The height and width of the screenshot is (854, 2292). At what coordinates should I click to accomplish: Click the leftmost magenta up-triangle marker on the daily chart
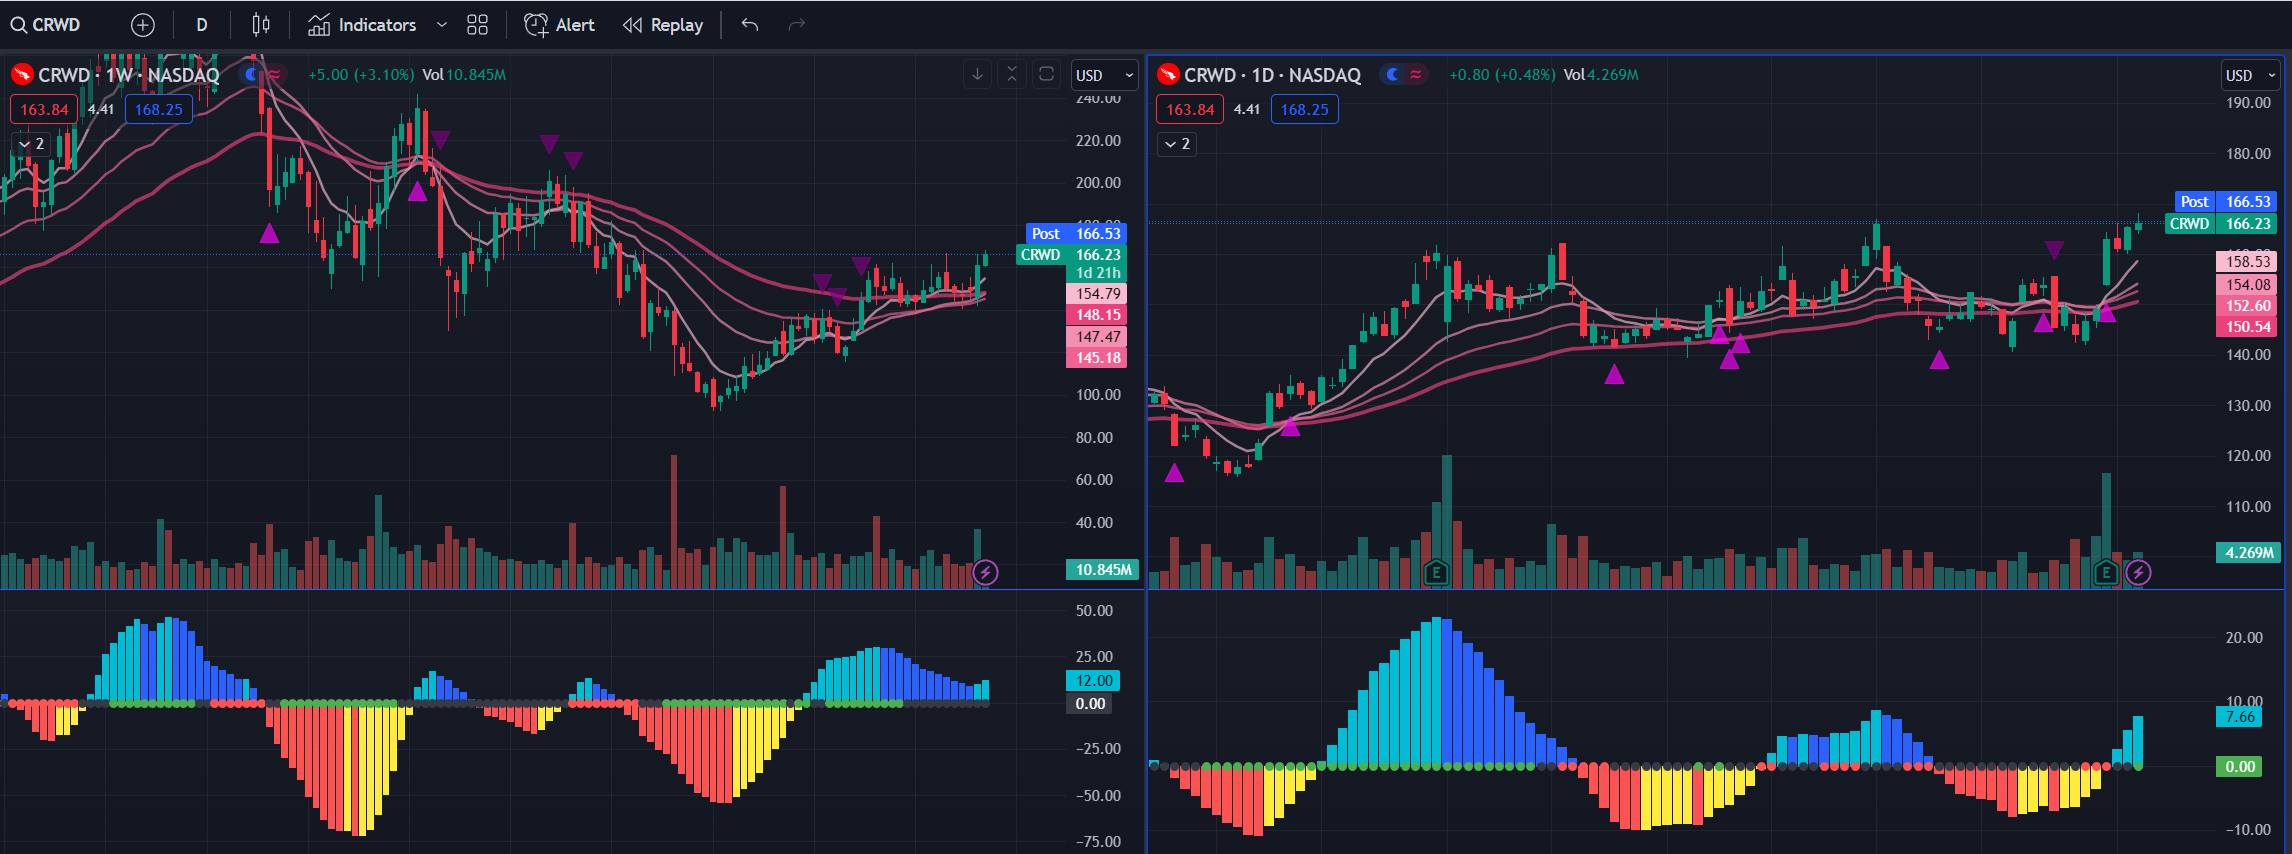coord(1174,472)
